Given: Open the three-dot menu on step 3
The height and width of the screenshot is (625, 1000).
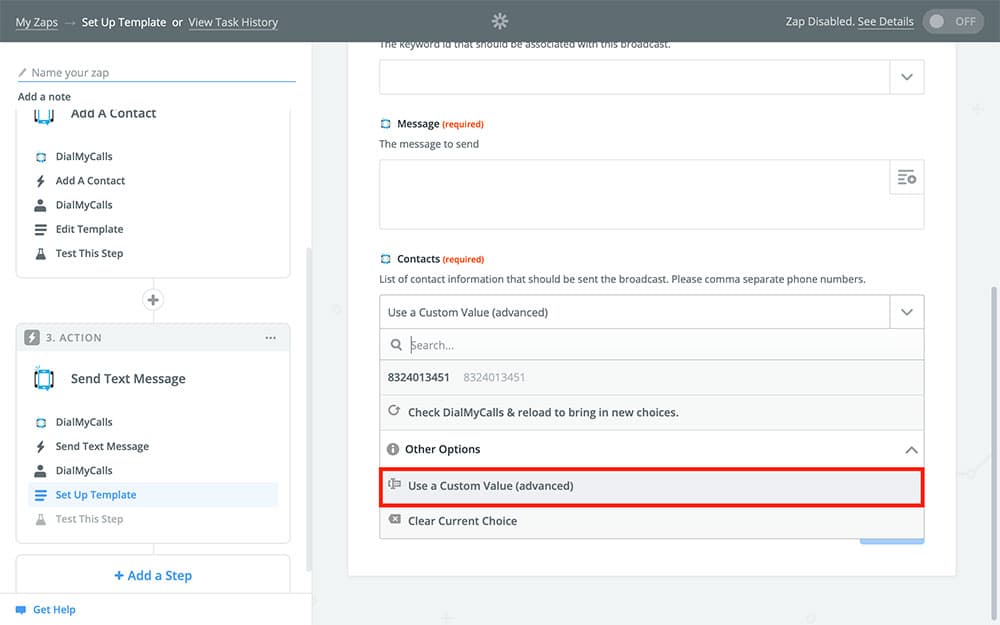Looking at the screenshot, I should [x=270, y=338].
